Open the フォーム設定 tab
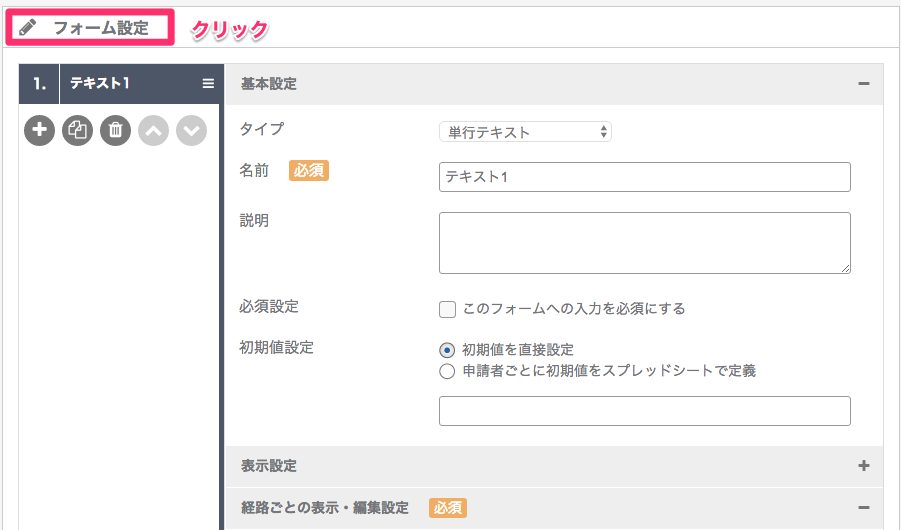Viewport: 901px width, 530px height. click(90, 28)
